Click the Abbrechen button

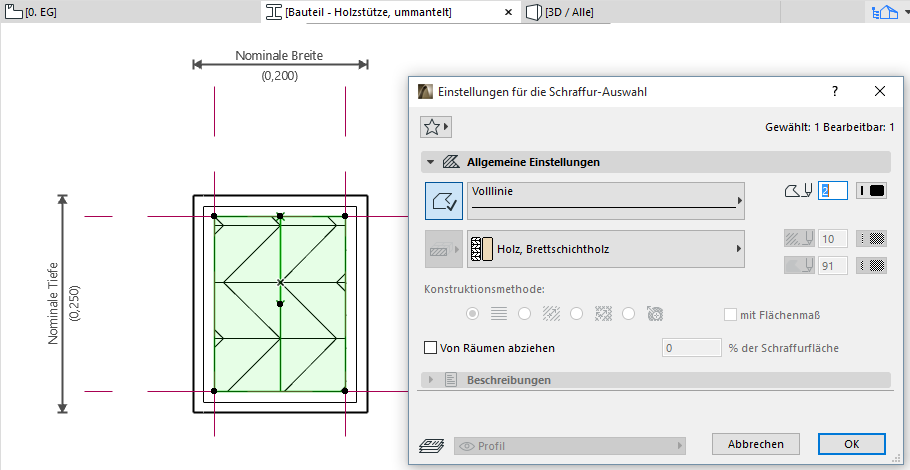pyautogui.click(x=756, y=444)
